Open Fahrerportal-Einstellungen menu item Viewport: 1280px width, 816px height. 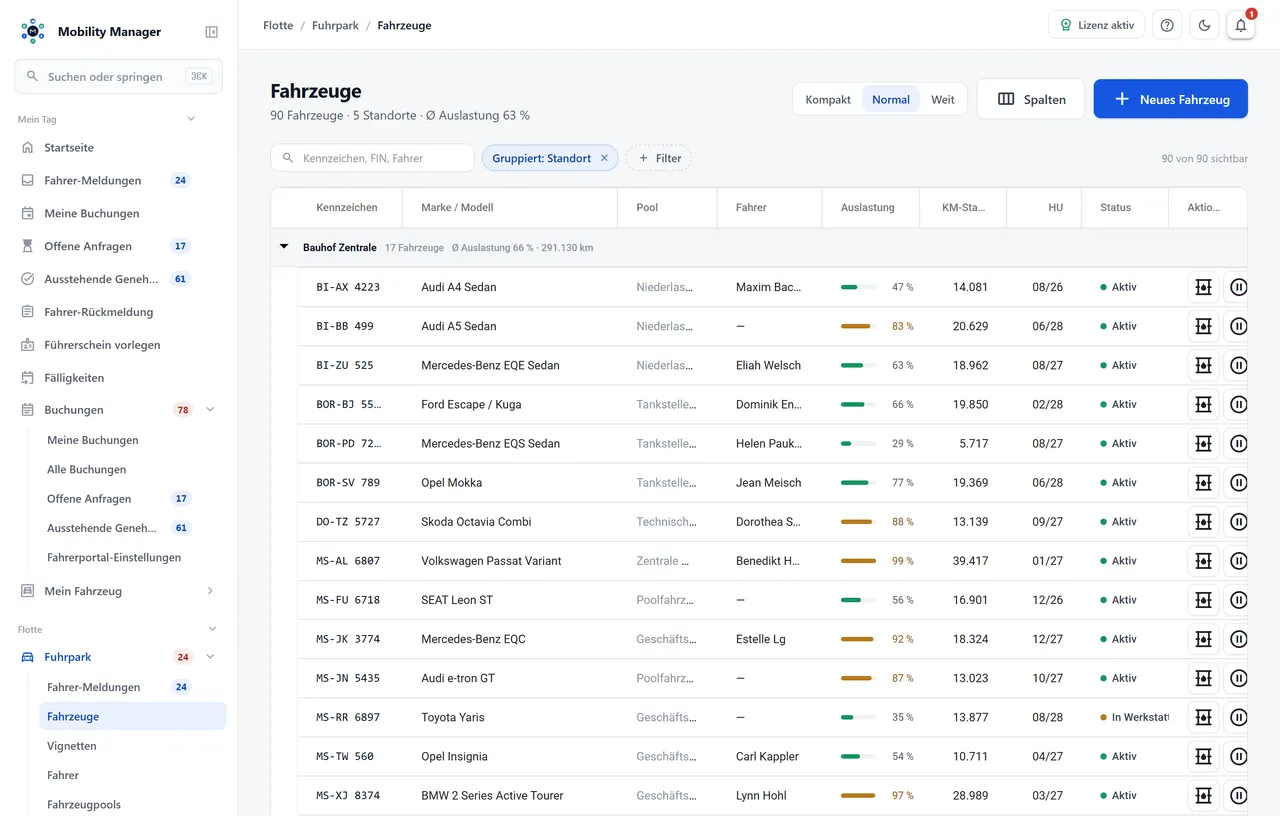pos(133,557)
